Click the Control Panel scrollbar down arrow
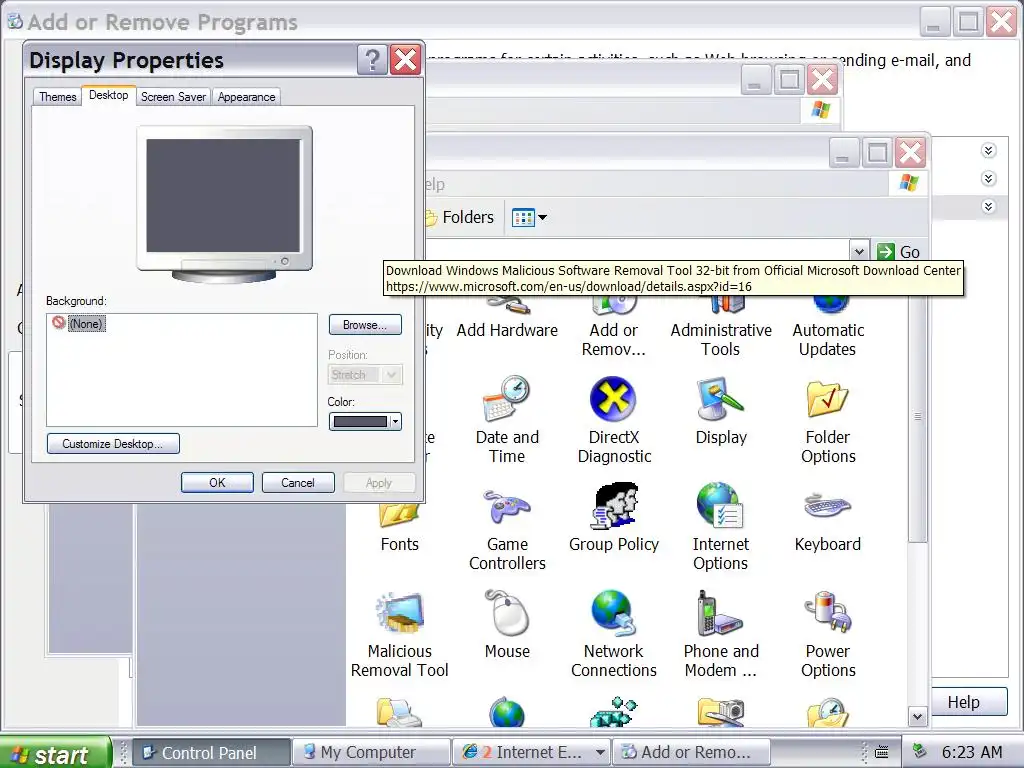The height and width of the screenshot is (768, 1024). coord(917,716)
